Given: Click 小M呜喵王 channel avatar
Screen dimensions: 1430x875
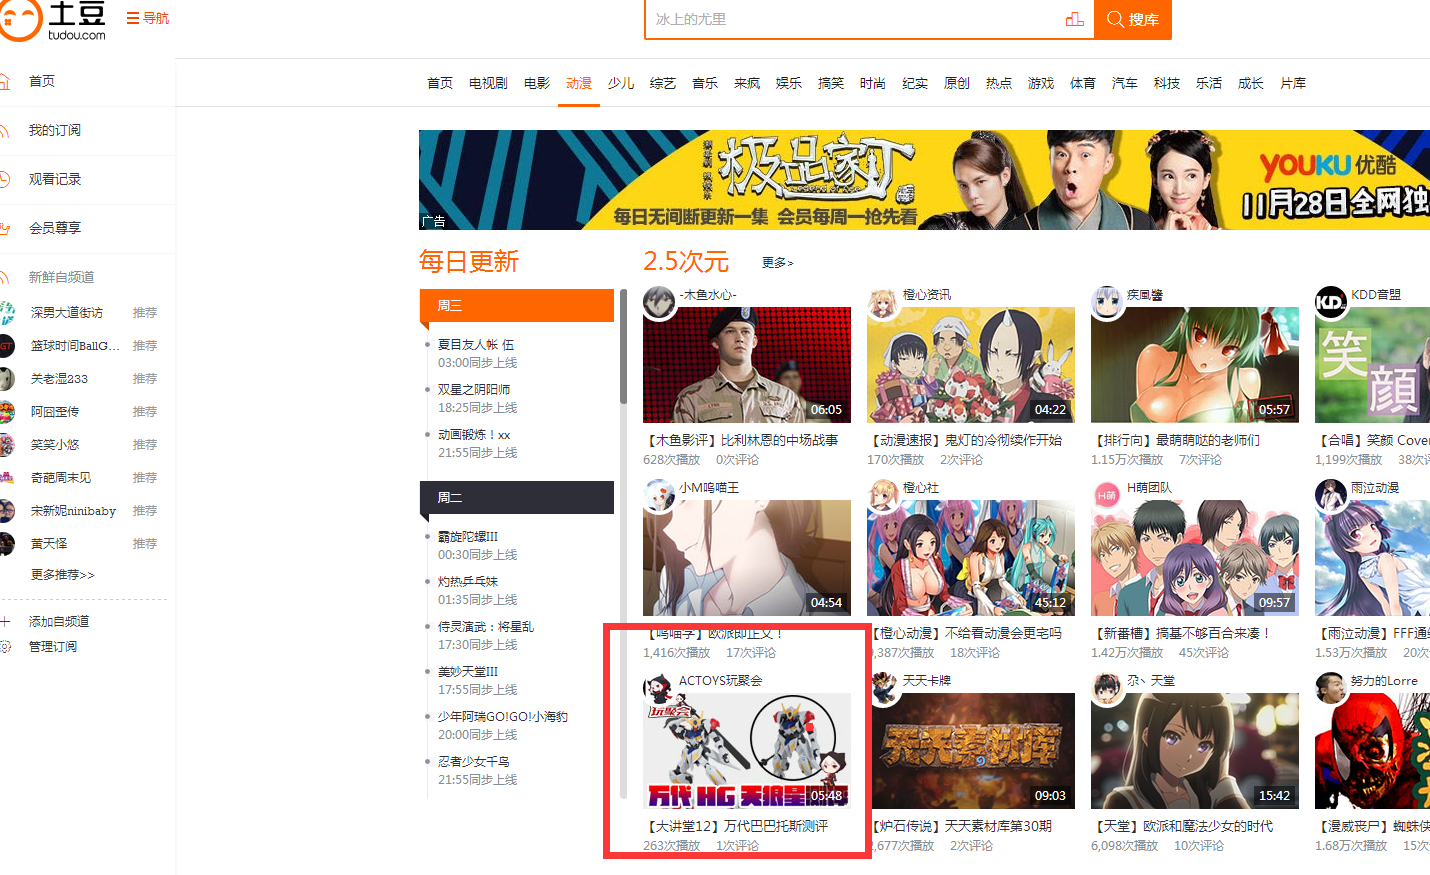Looking at the screenshot, I should 659,496.
